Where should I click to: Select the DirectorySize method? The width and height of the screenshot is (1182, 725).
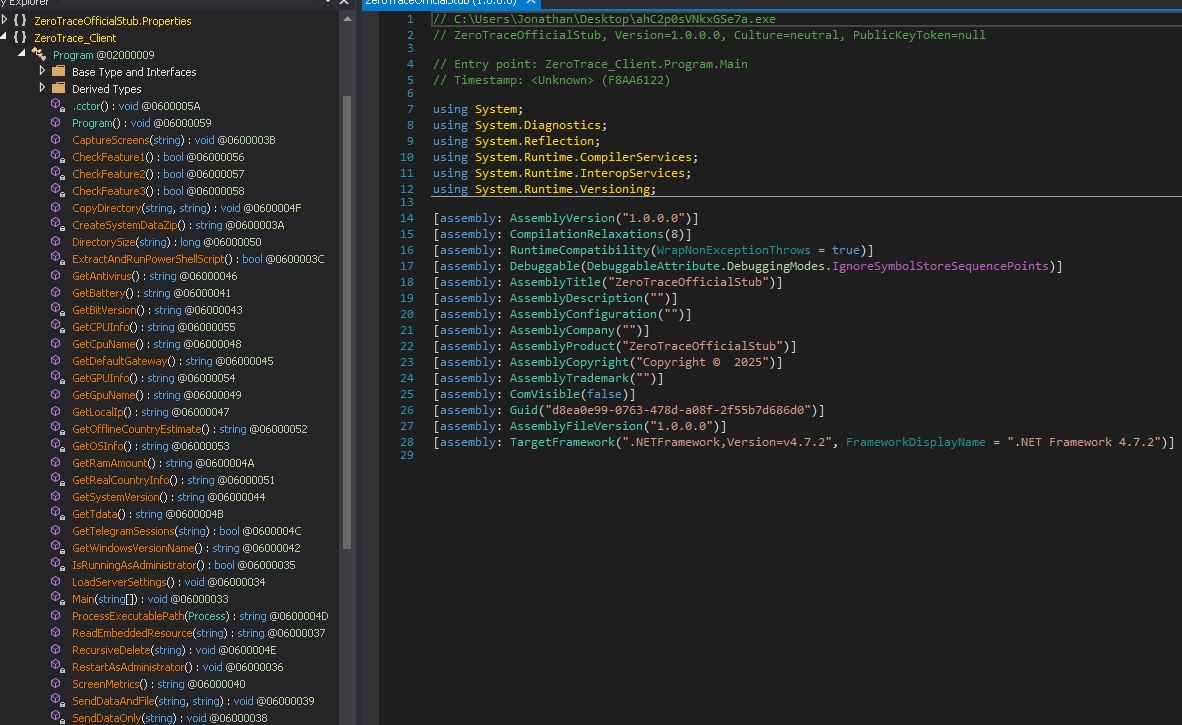(x=167, y=242)
